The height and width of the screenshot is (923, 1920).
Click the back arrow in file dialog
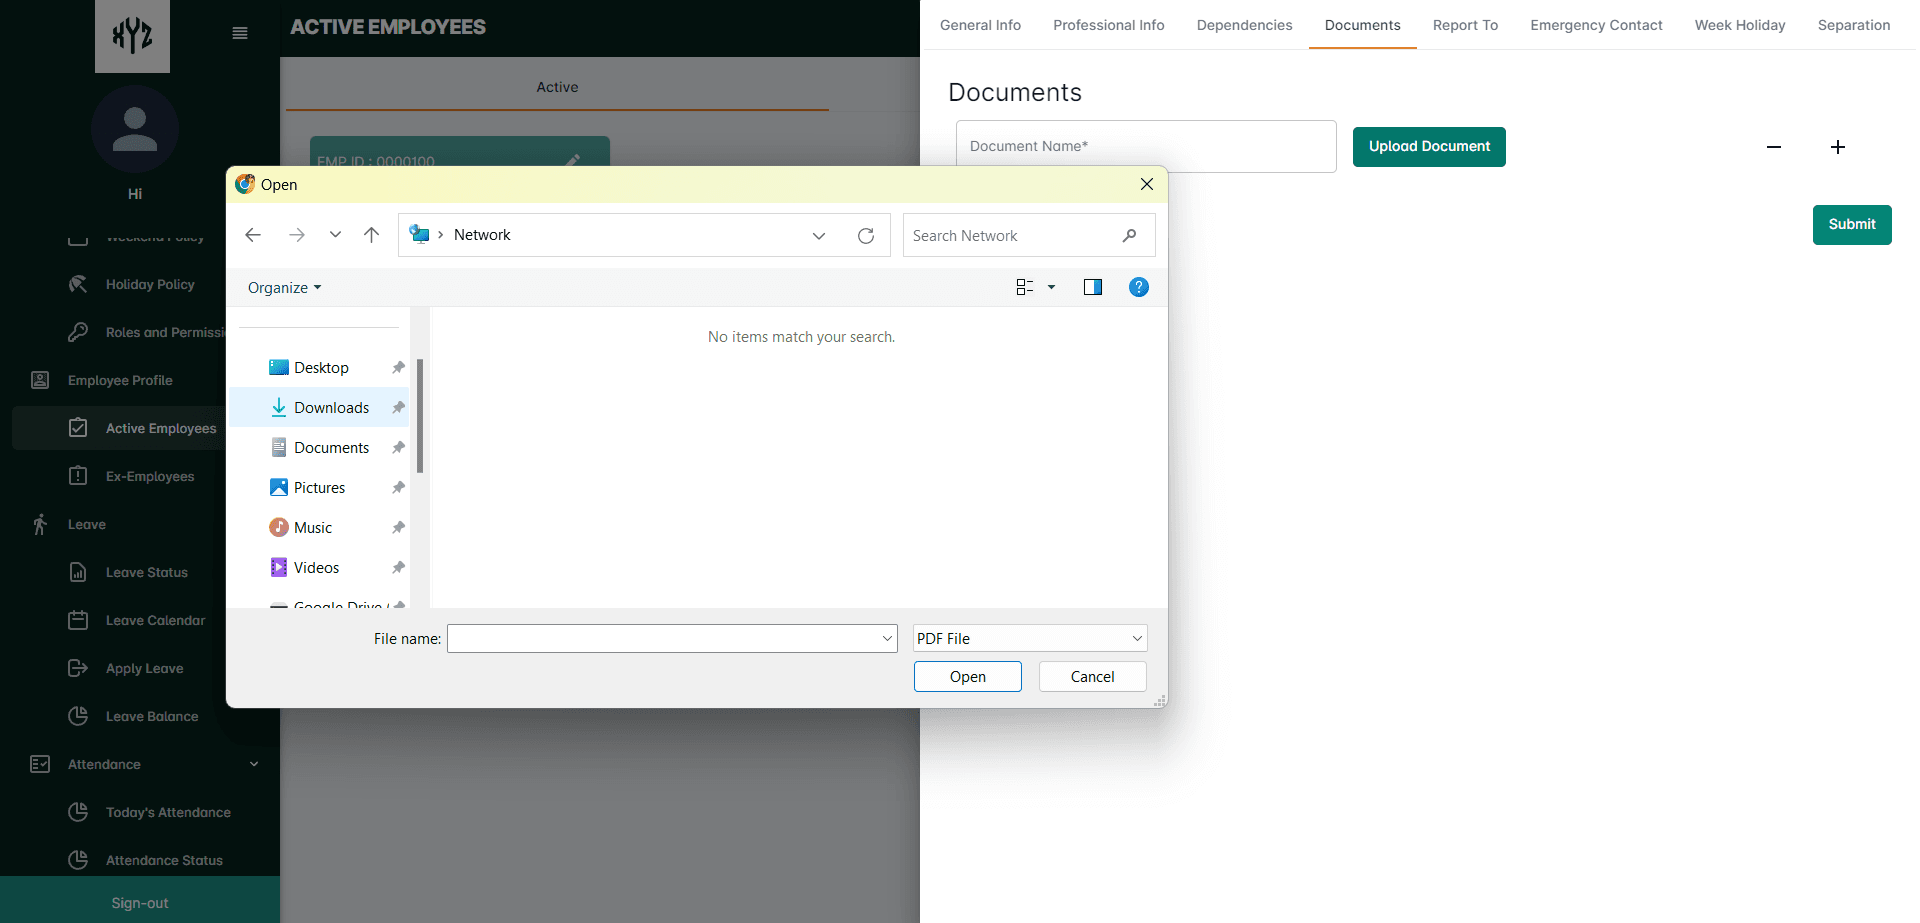coord(253,235)
